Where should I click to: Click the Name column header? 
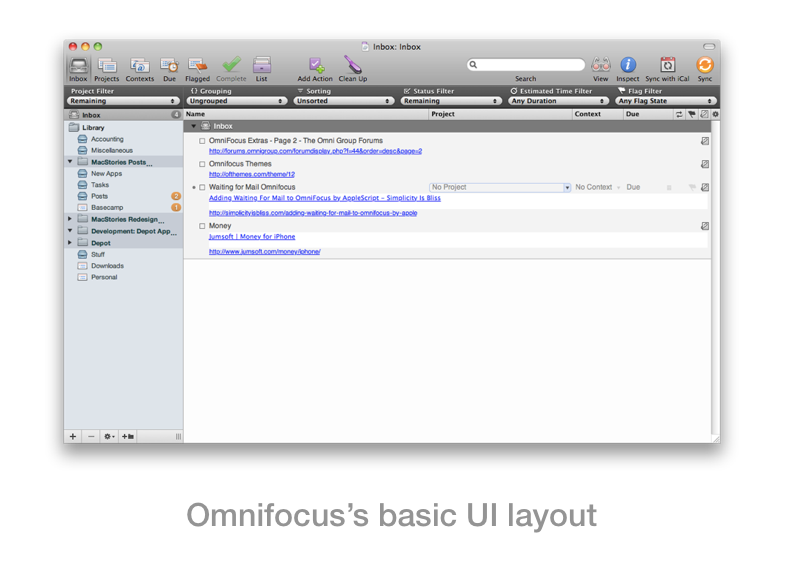click(x=306, y=114)
